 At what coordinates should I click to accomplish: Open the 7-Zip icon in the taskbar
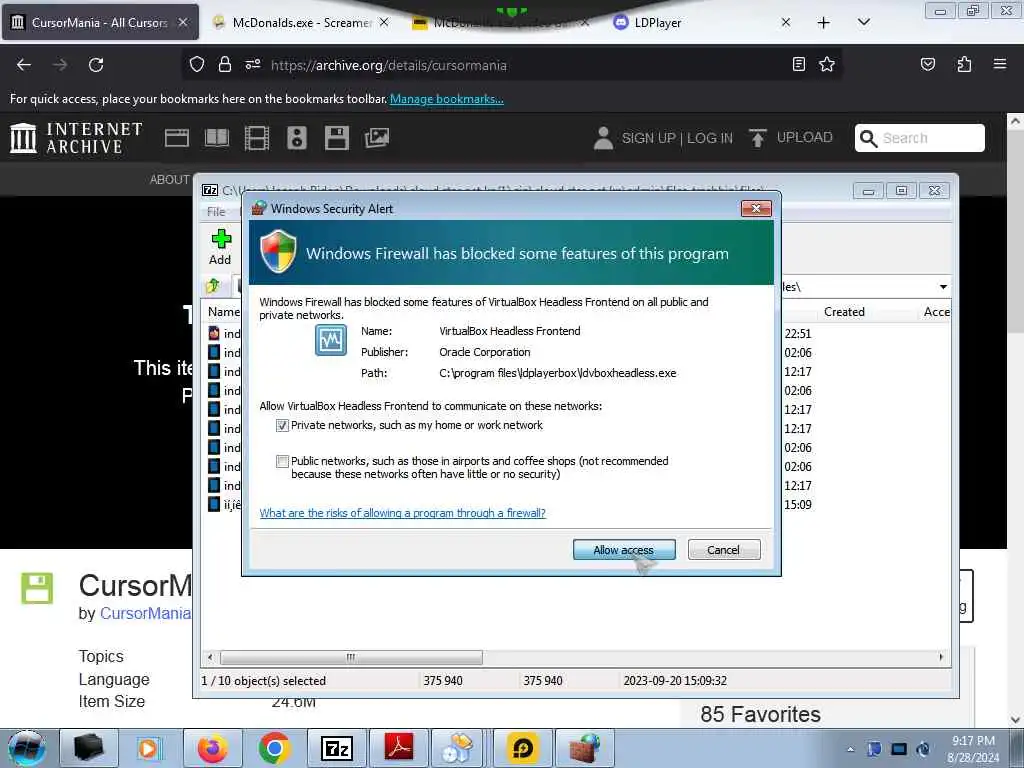pyautogui.click(x=337, y=748)
